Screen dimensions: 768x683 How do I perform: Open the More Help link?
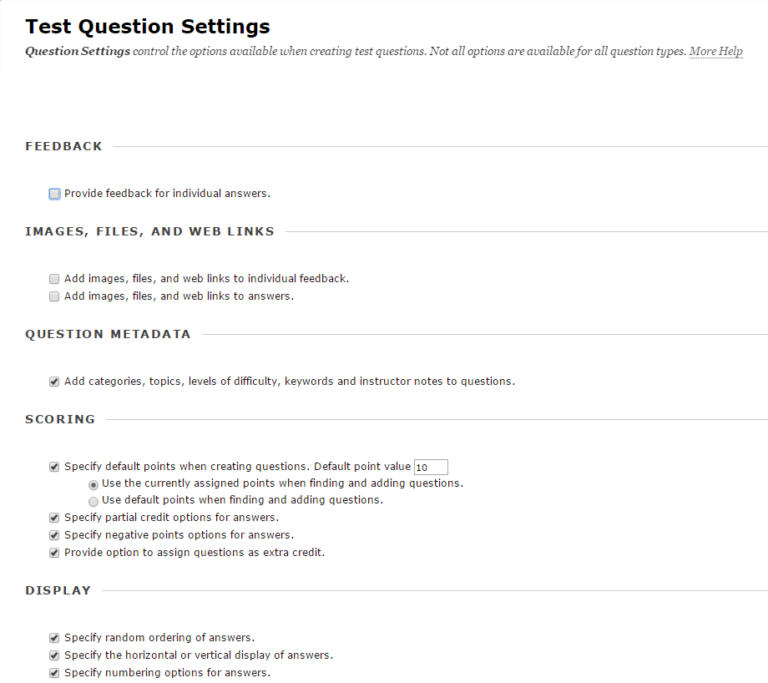pyautogui.click(x=716, y=51)
